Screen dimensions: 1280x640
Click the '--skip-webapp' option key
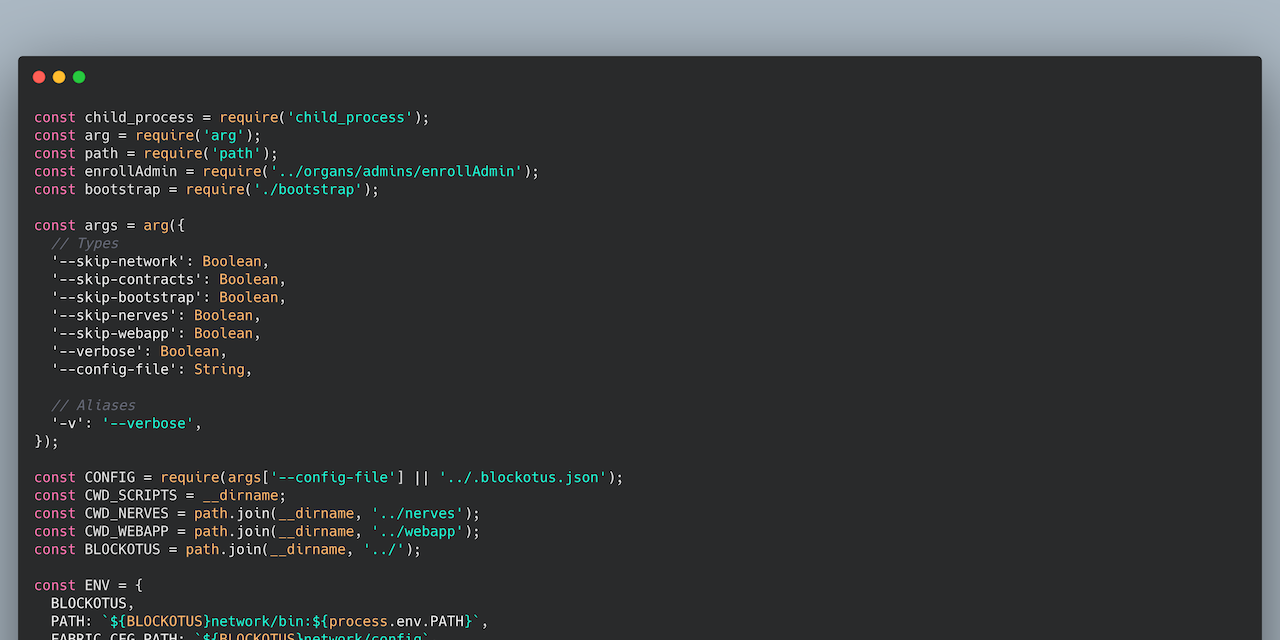tap(114, 333)
